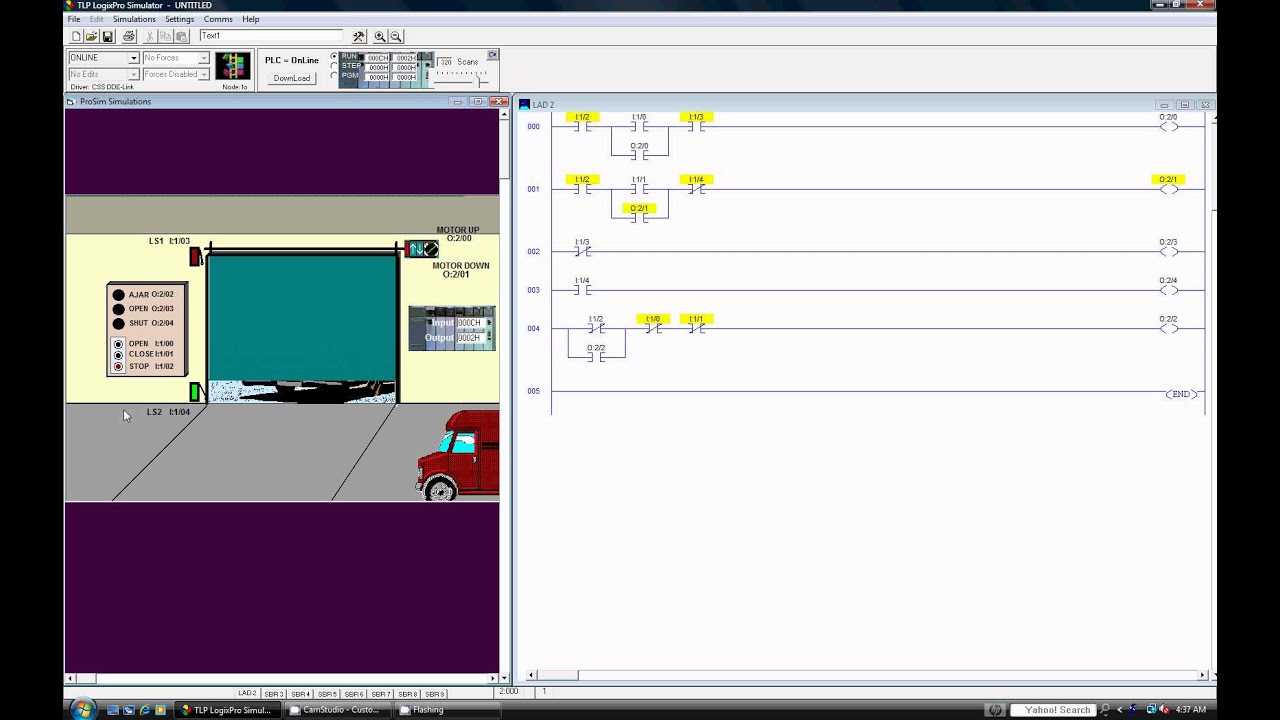Click the 320 scans value field
The image size is (1280, 720).
click(x=445, y=62)
